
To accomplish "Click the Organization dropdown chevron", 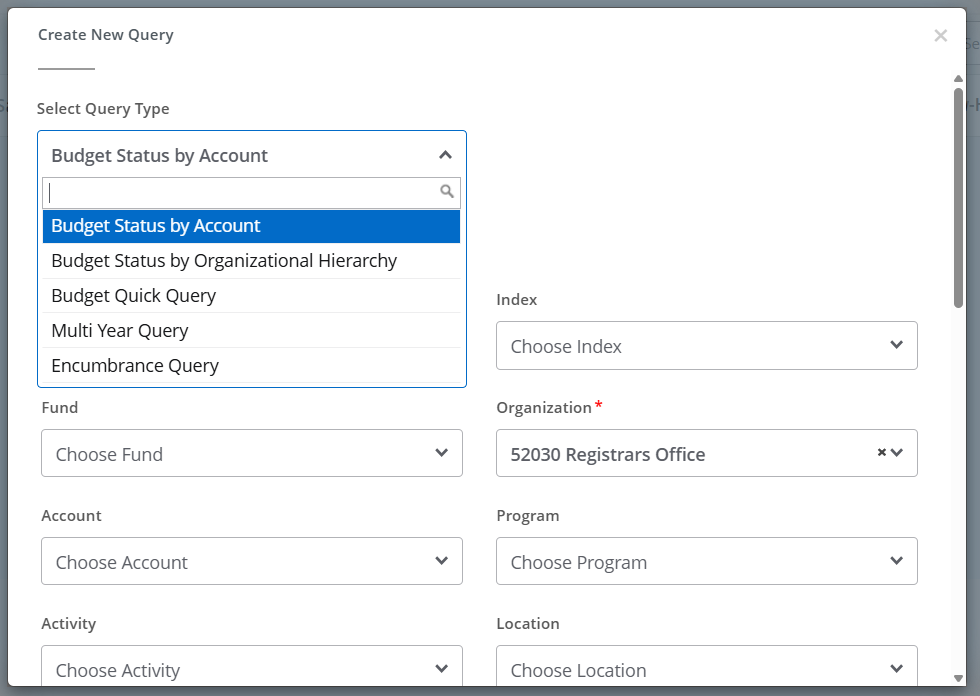I will 897,453.
